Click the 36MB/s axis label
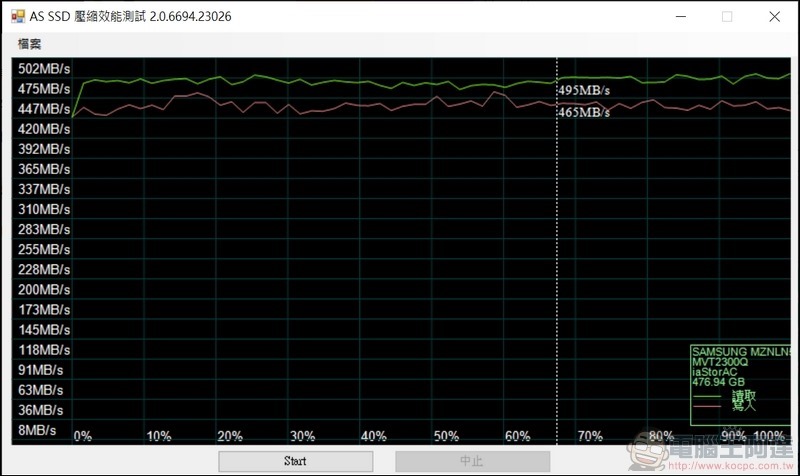800x476 pixels. point(40,410)
